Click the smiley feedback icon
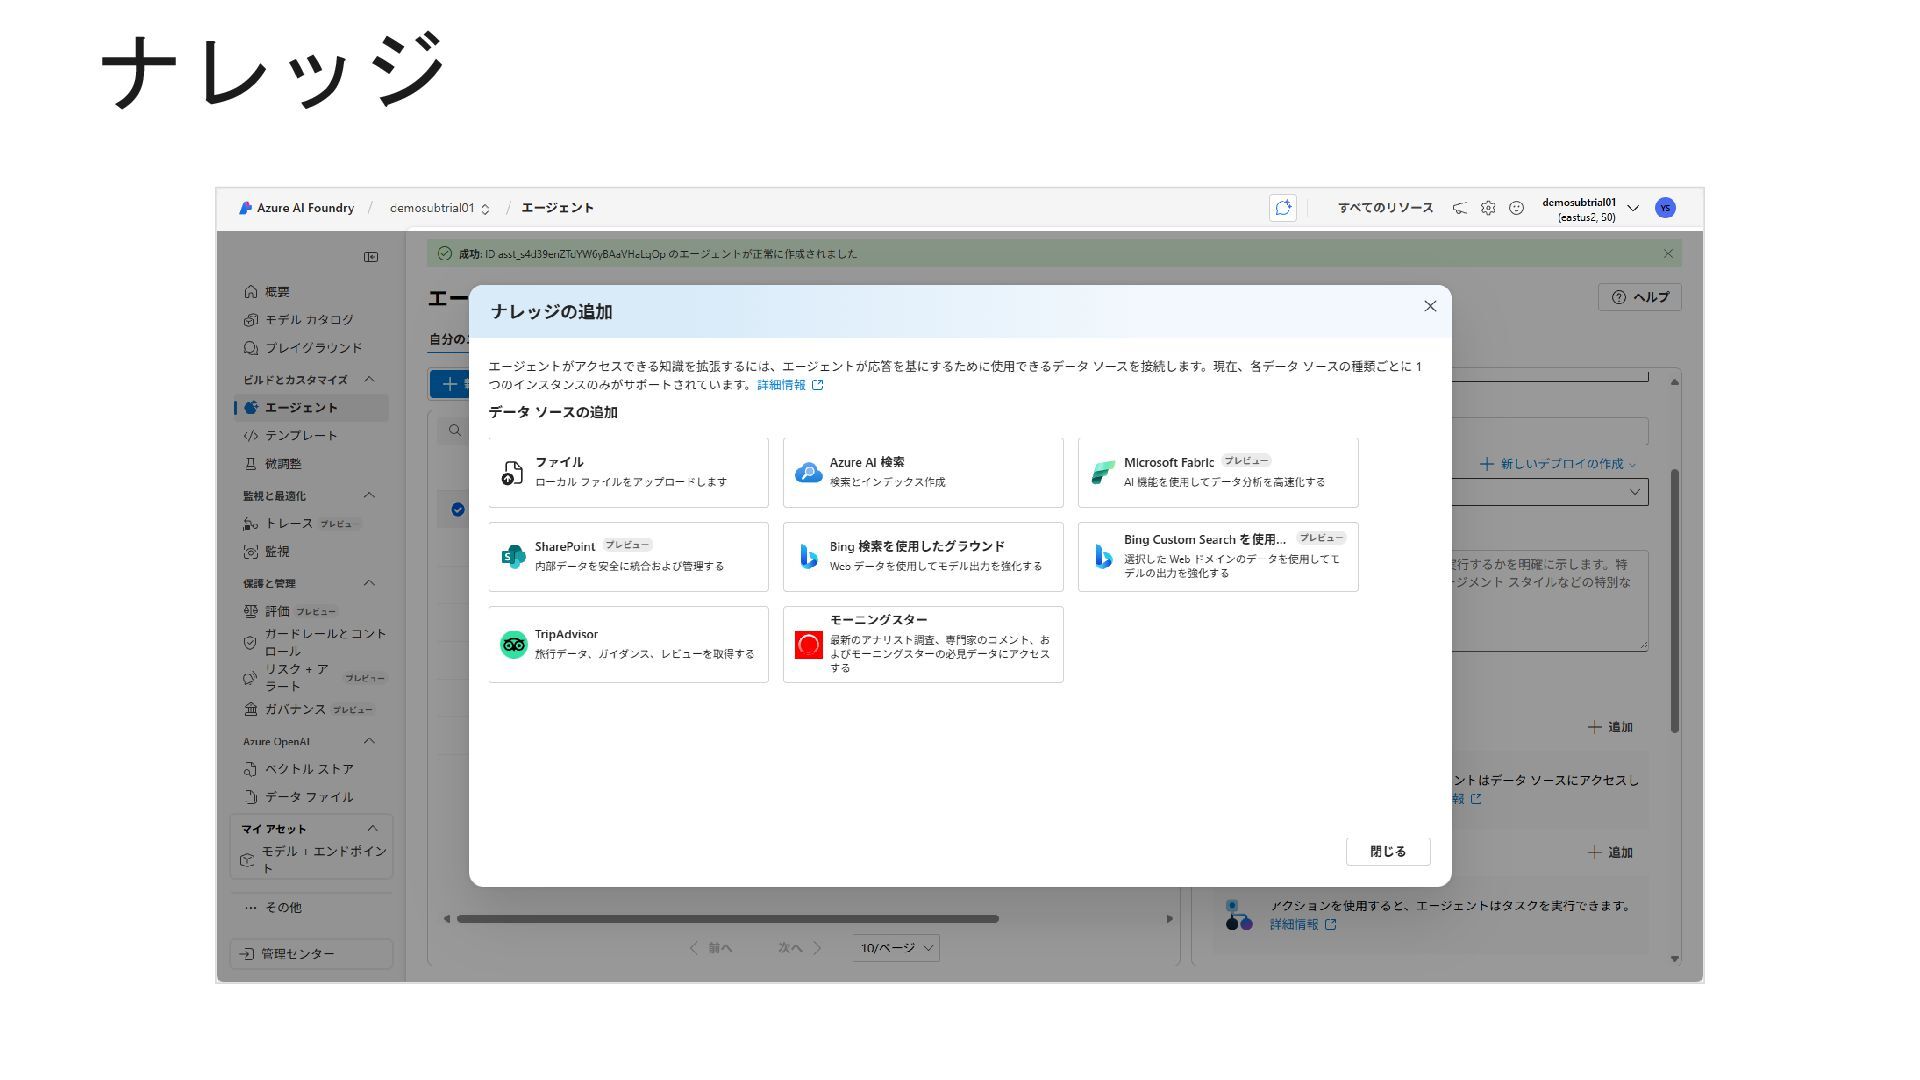This screenshot has width=1920, height=1080. (1516, 208)
